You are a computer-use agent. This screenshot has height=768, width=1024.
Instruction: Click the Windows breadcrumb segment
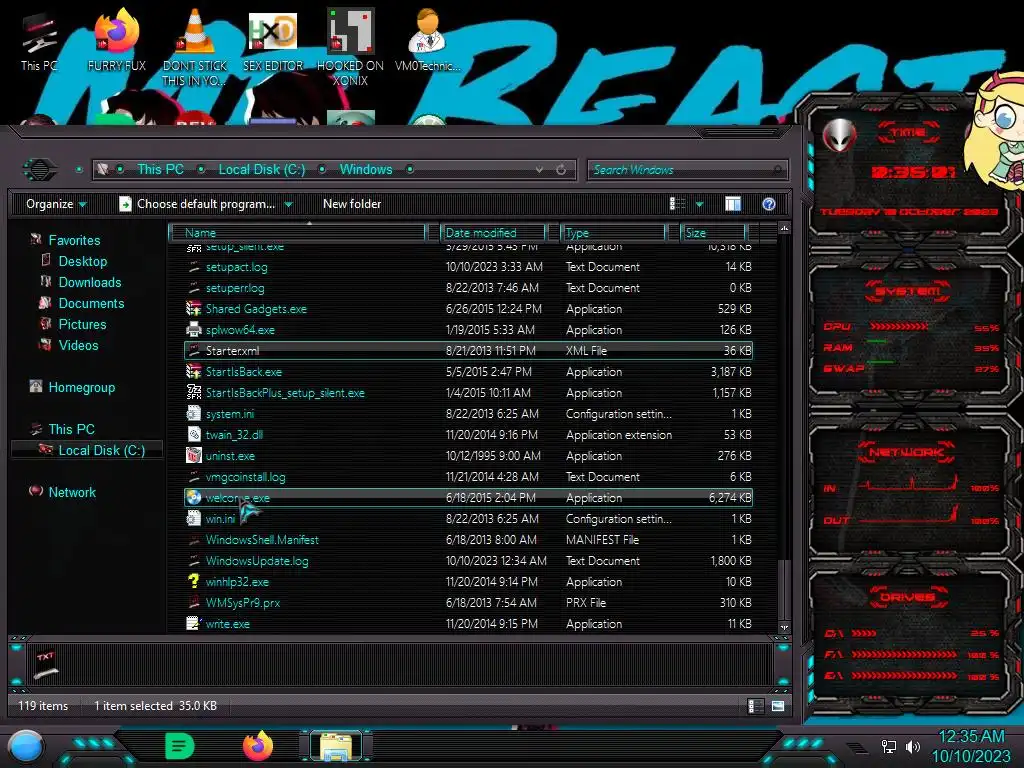click(x=366, y=170)
